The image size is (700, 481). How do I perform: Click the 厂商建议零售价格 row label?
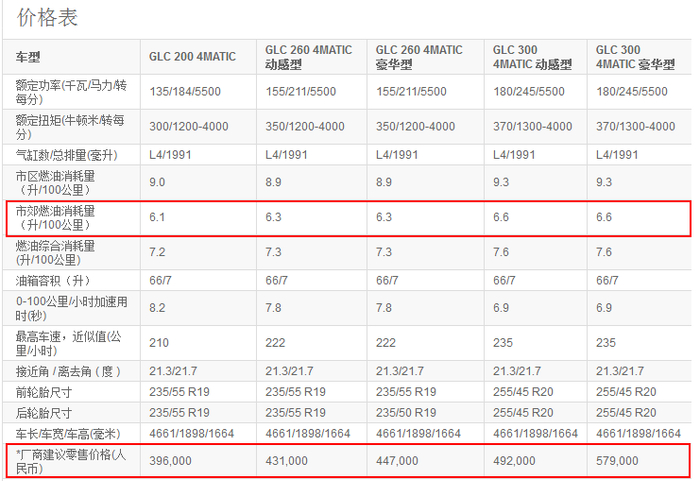(71, 462)
